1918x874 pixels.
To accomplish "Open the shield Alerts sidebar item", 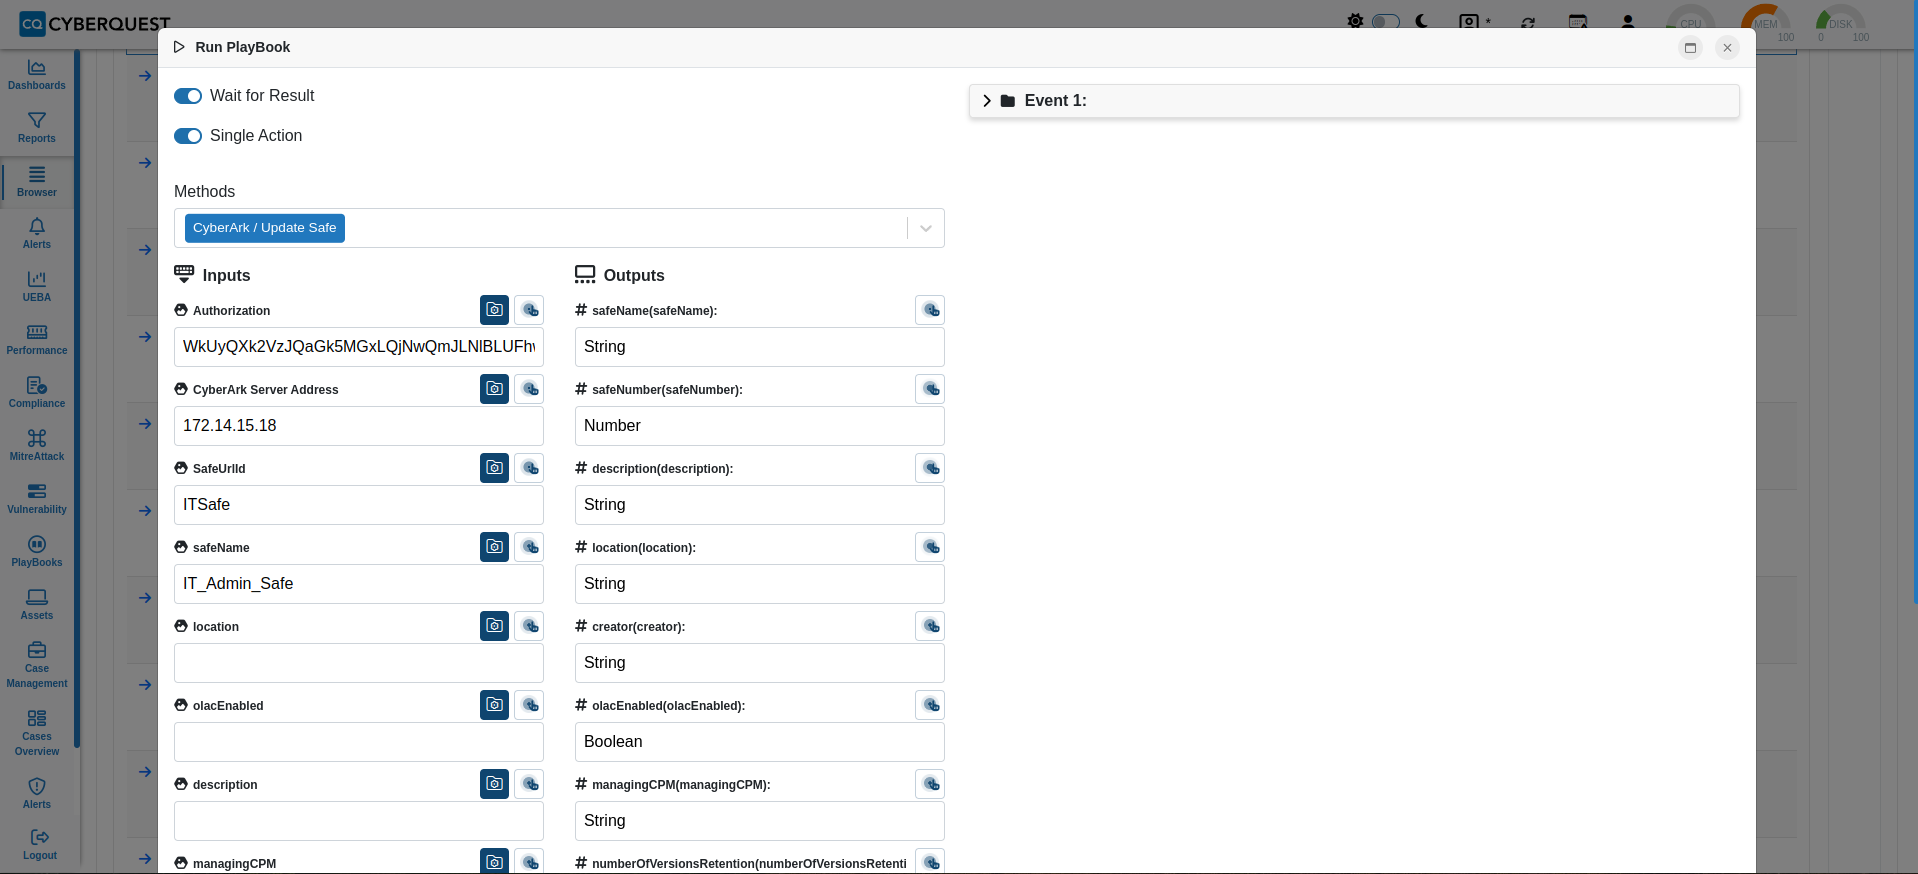I will pyautogui.click(x=37, y=794).
